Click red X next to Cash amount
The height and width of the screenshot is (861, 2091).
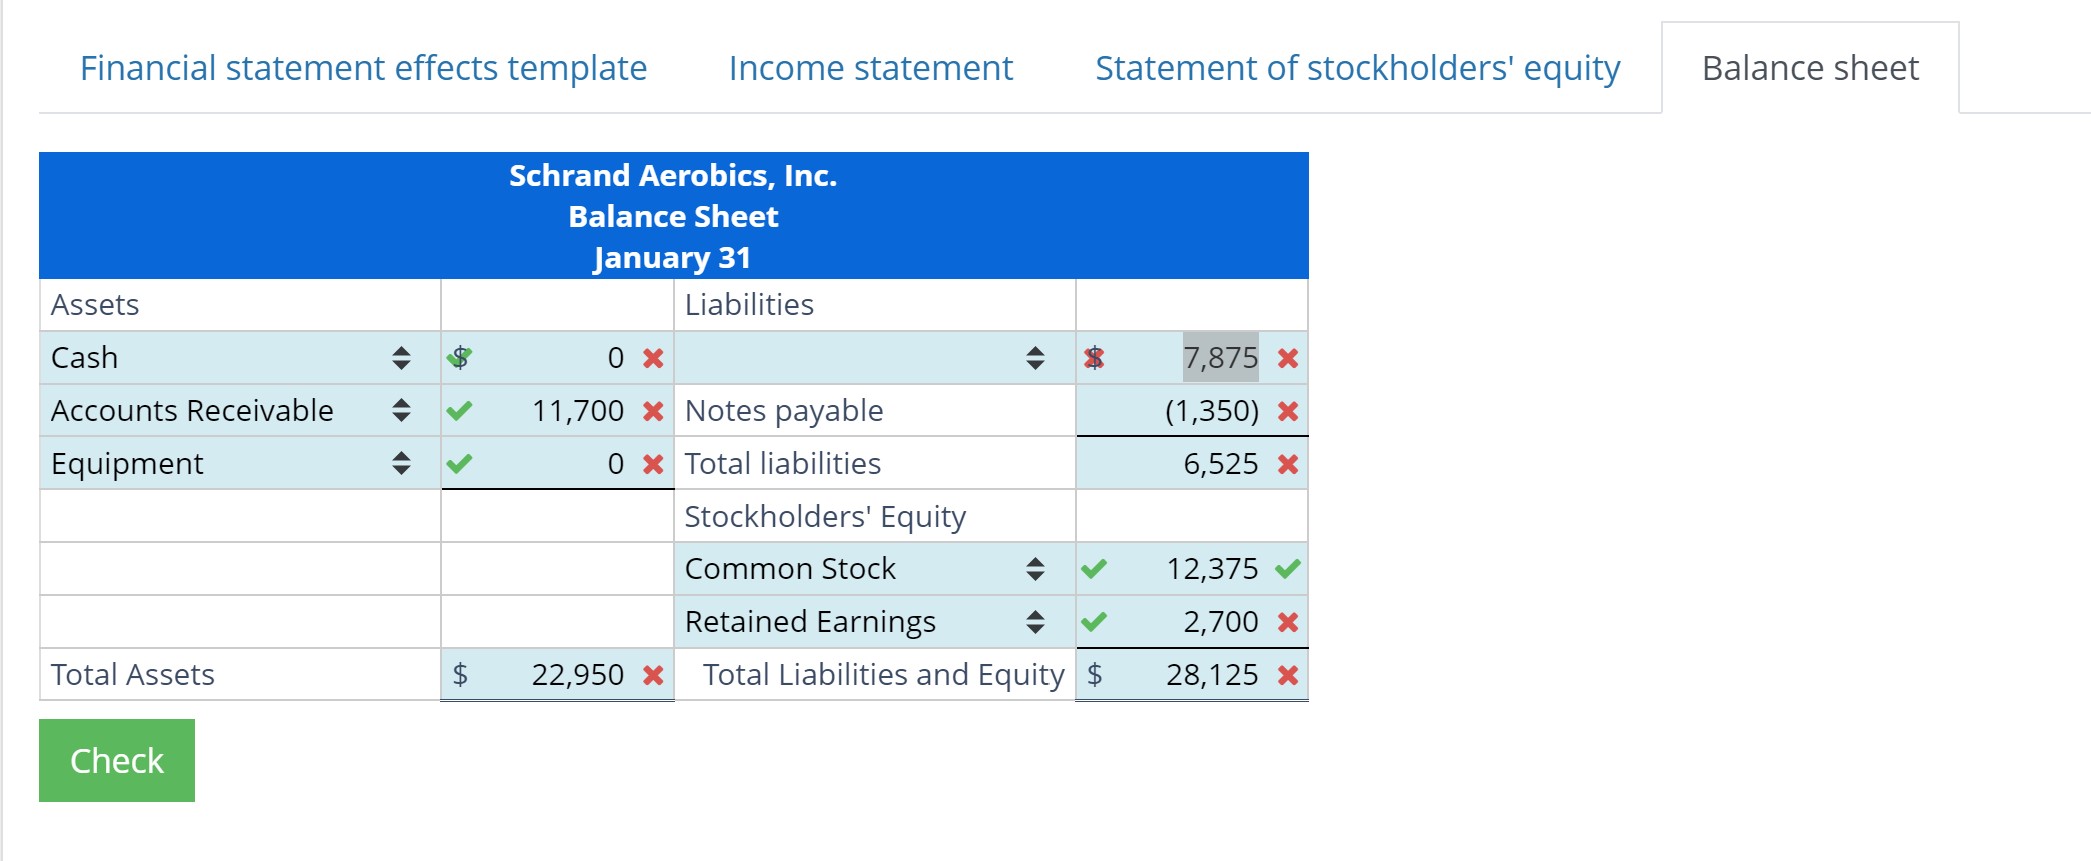pos(653,358)
